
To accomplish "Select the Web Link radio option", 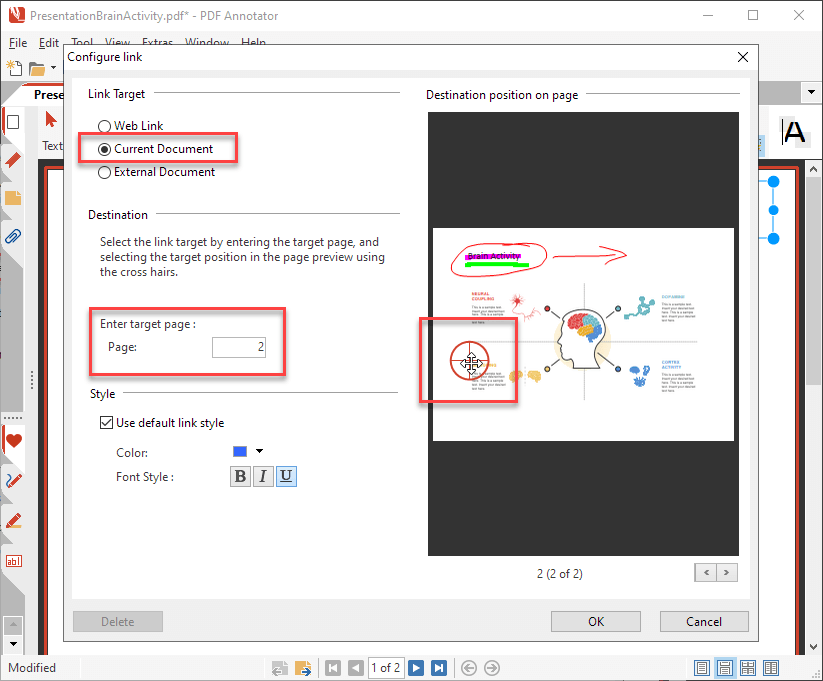I will tap(104, 126).
